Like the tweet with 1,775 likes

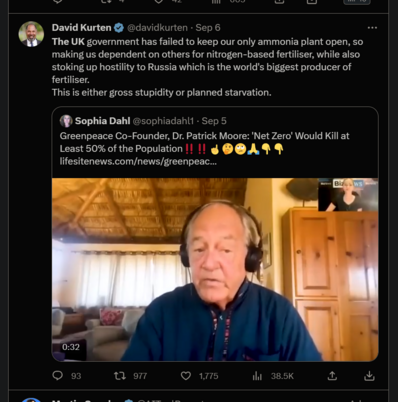(186, 376)
